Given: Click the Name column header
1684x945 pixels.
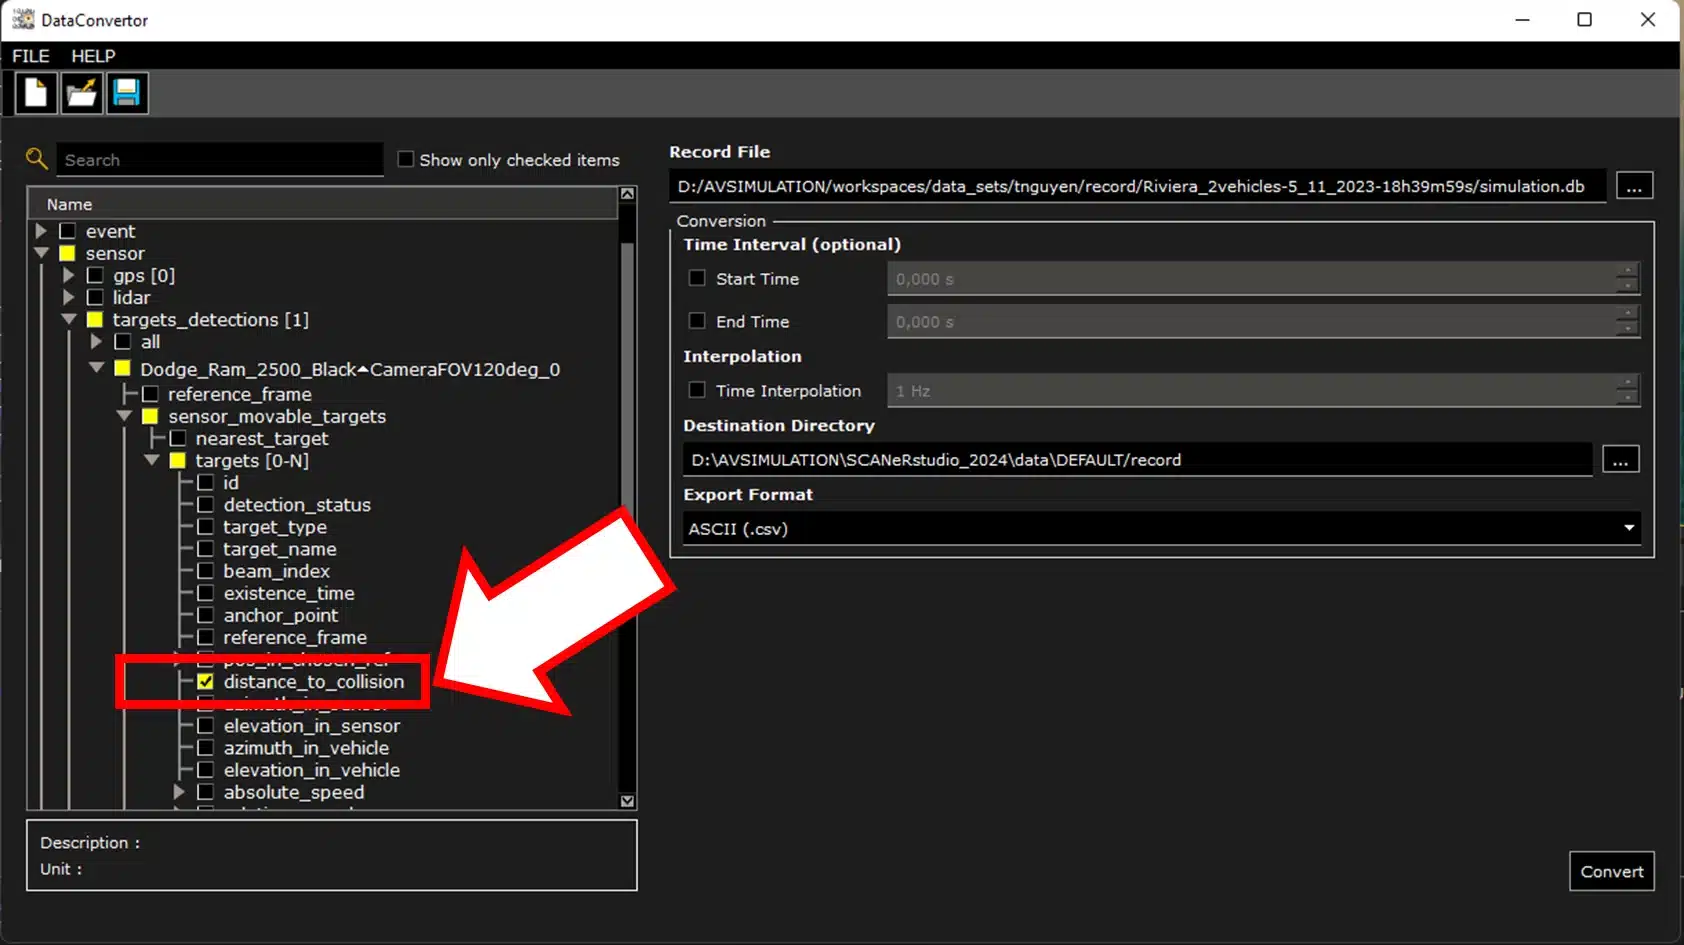Looking at the screenshot, I should [323, 204].
